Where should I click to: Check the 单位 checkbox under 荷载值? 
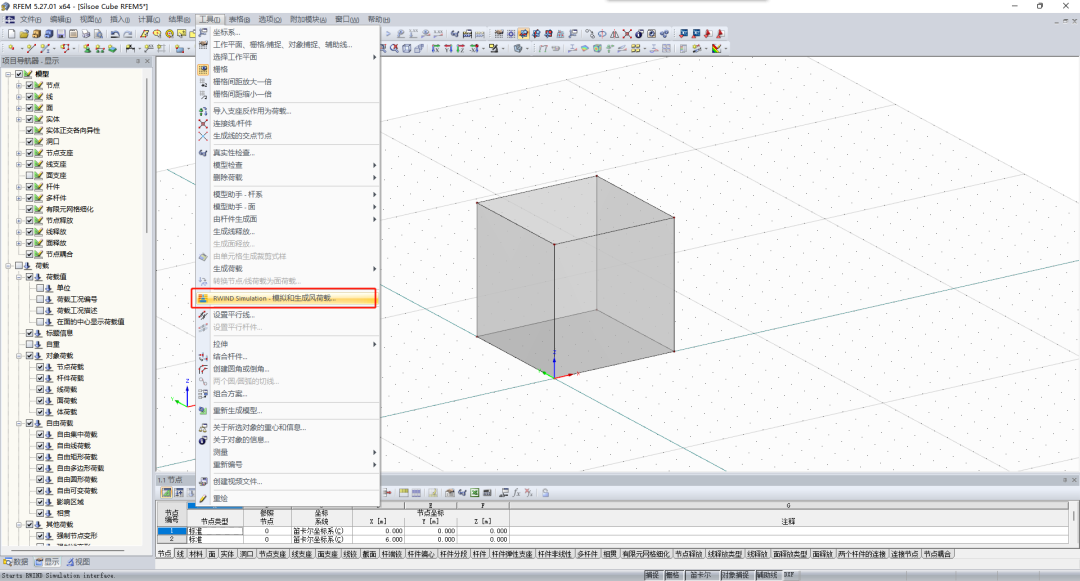[40, 288]
